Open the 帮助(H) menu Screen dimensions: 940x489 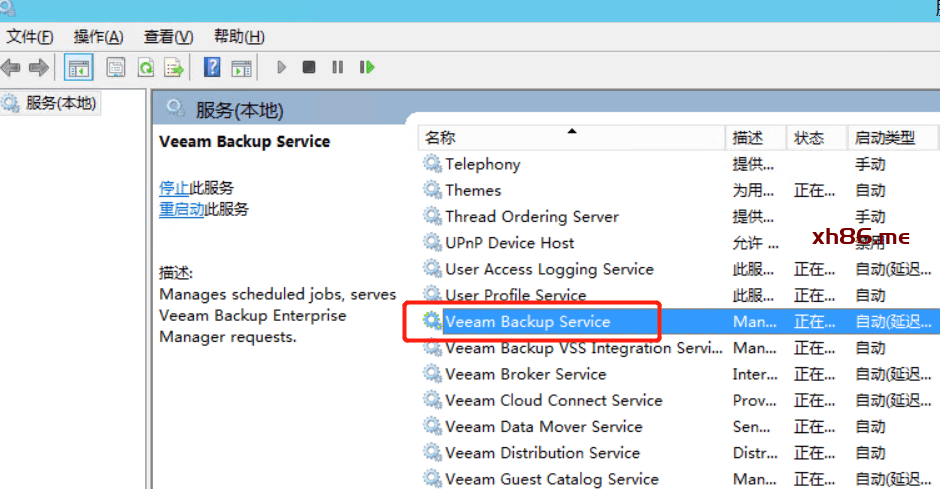pos(239,37)
